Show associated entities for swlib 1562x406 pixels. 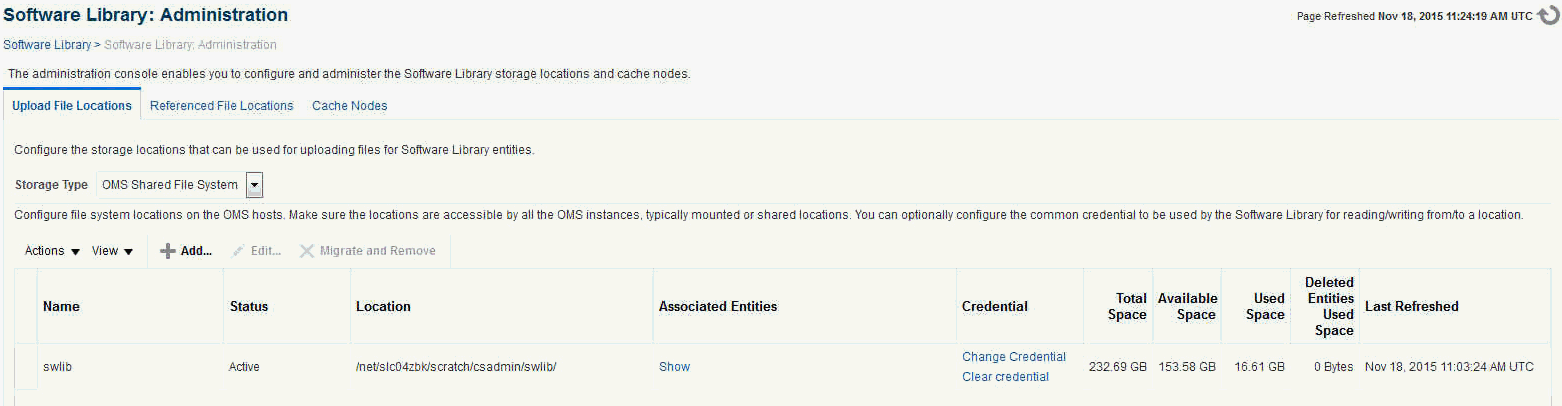(674, 367)
